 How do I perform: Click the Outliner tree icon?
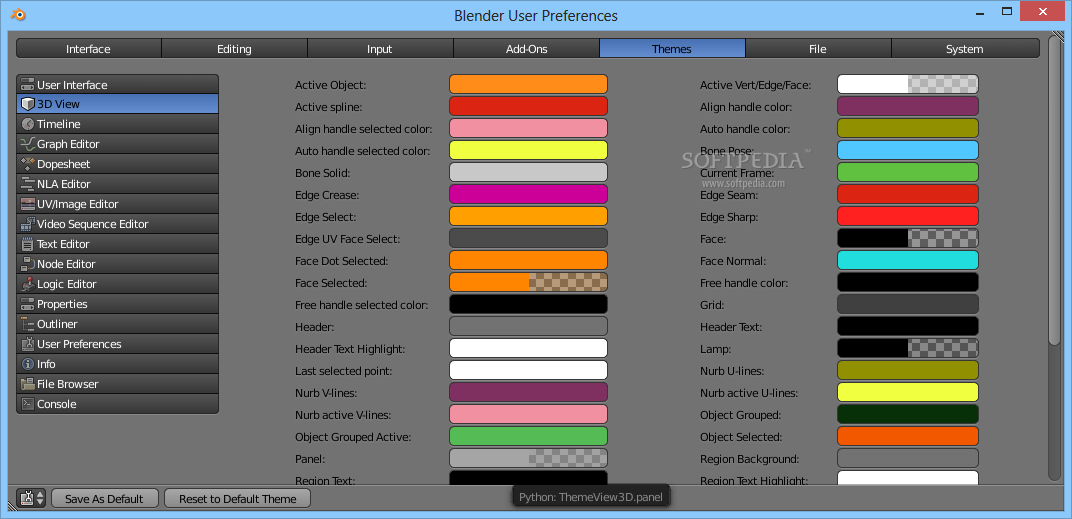click(x=27, y=323)
